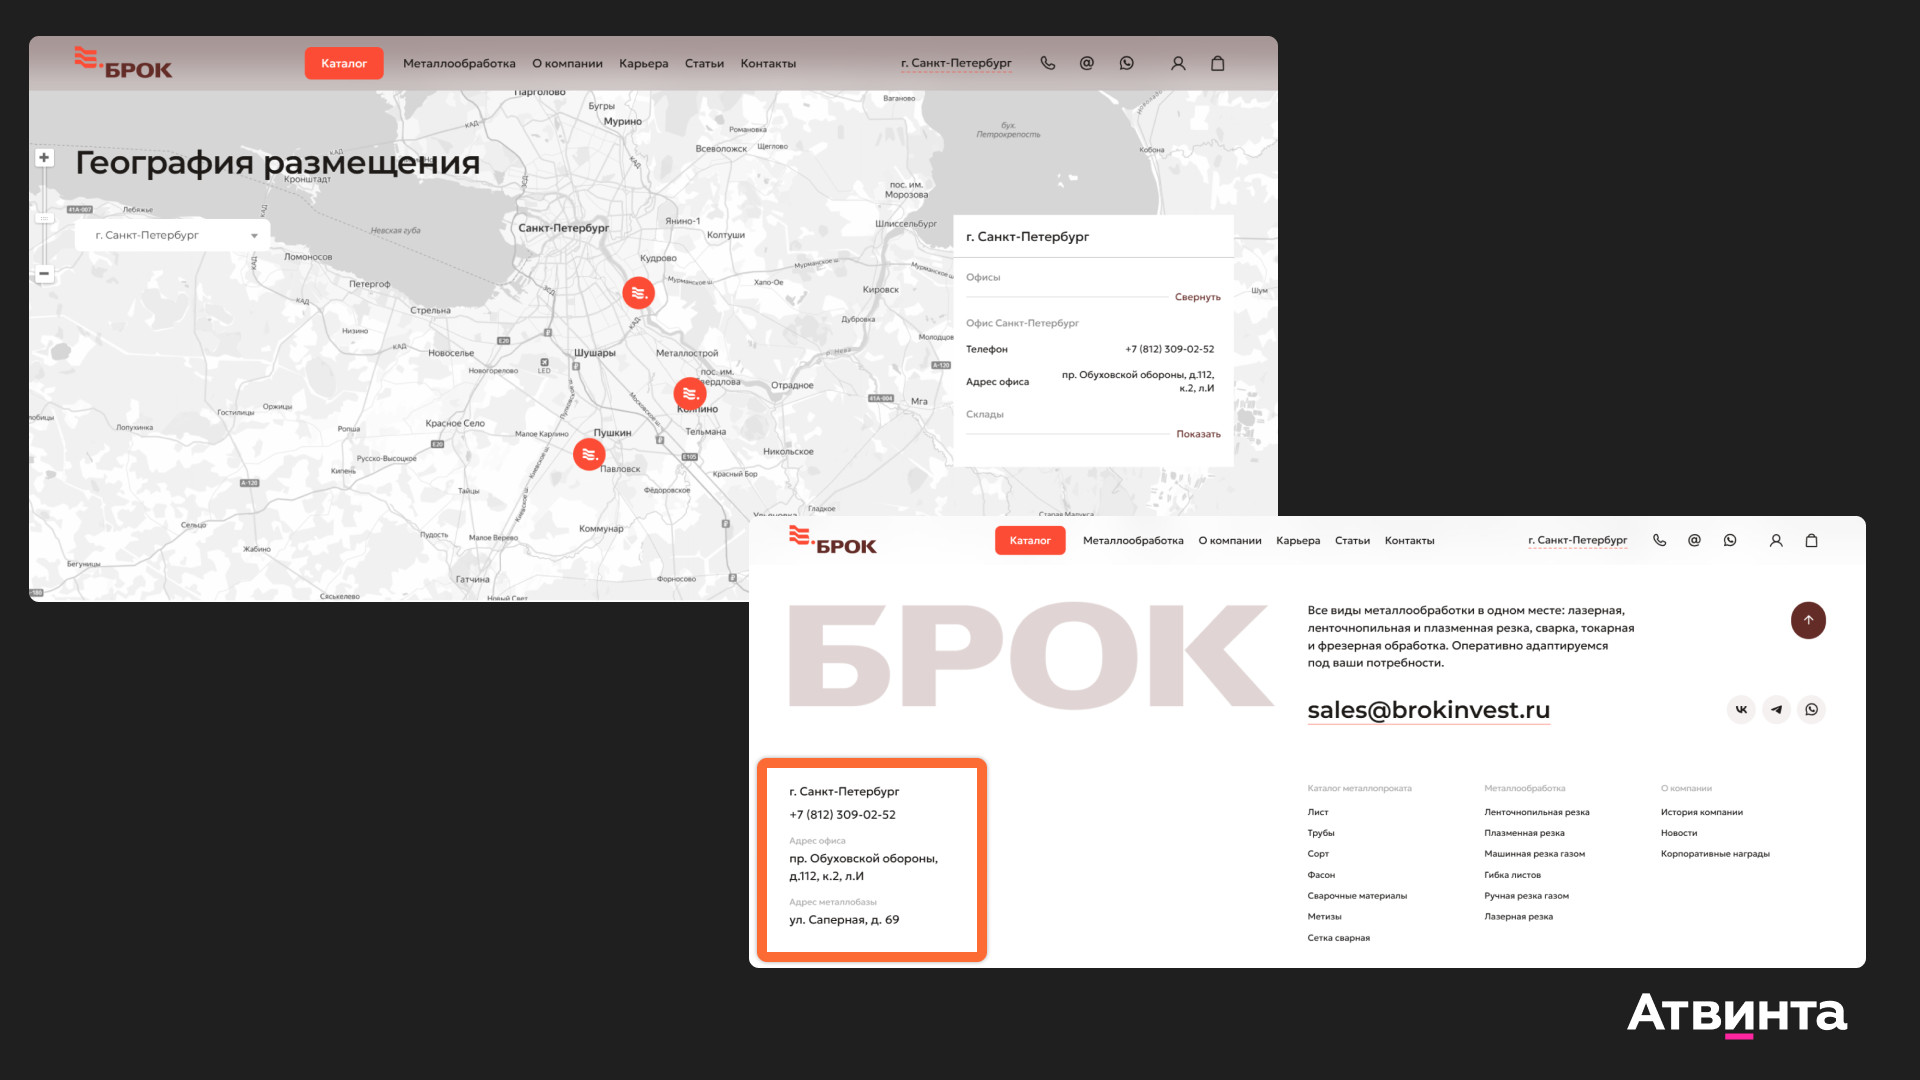Open city selector in top header
This screenshot has width=1920, height=1080.
(x=956, y=63)
